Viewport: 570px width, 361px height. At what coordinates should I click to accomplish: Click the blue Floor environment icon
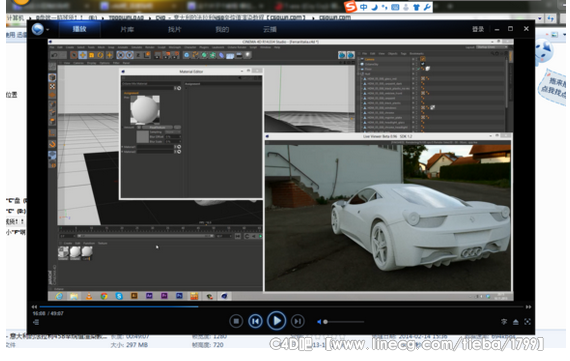[x=230, y=55]
